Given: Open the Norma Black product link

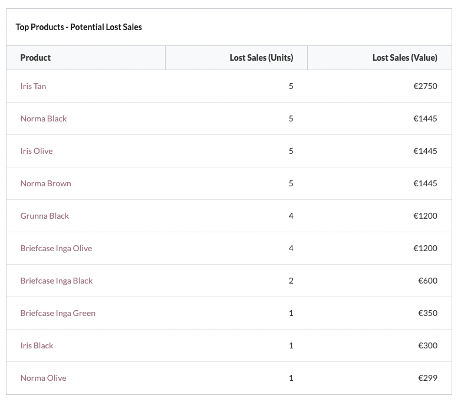Looking at the screenshot, I should tap(44, 119).
